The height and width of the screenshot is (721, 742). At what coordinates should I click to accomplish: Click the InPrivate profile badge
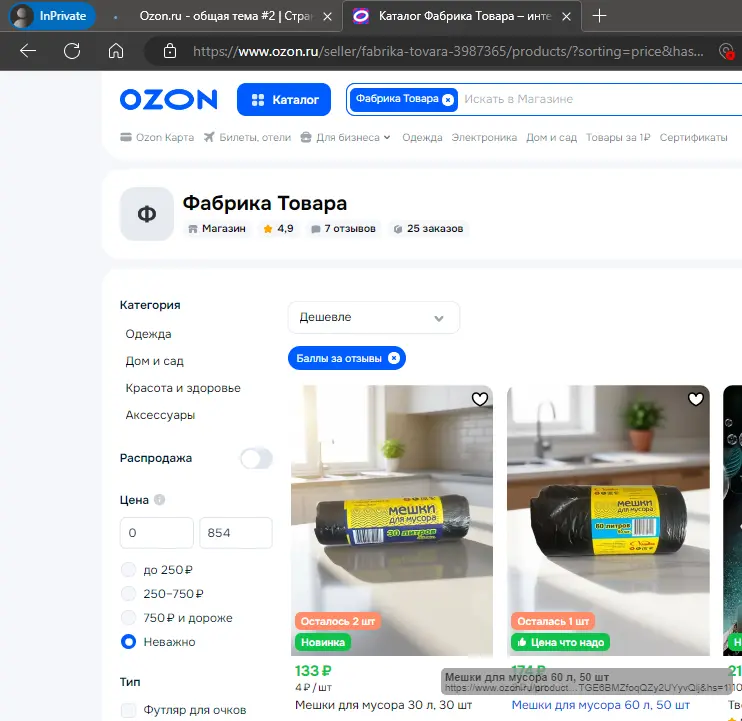coord(52,16)
